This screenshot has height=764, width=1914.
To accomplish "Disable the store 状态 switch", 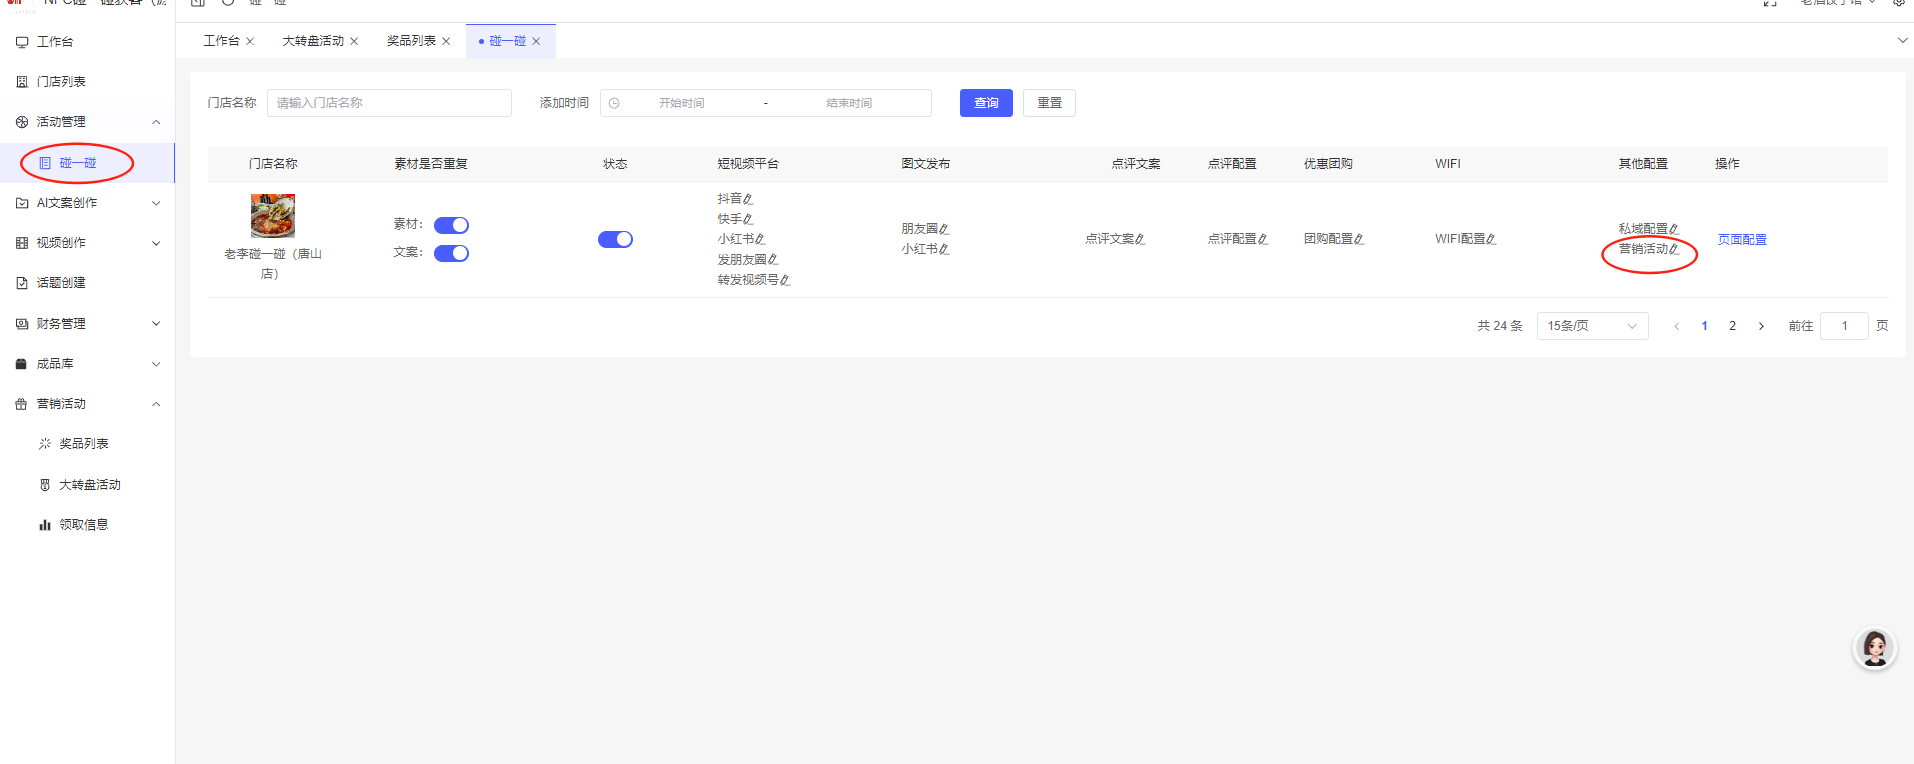I will (x=615, y=239).
